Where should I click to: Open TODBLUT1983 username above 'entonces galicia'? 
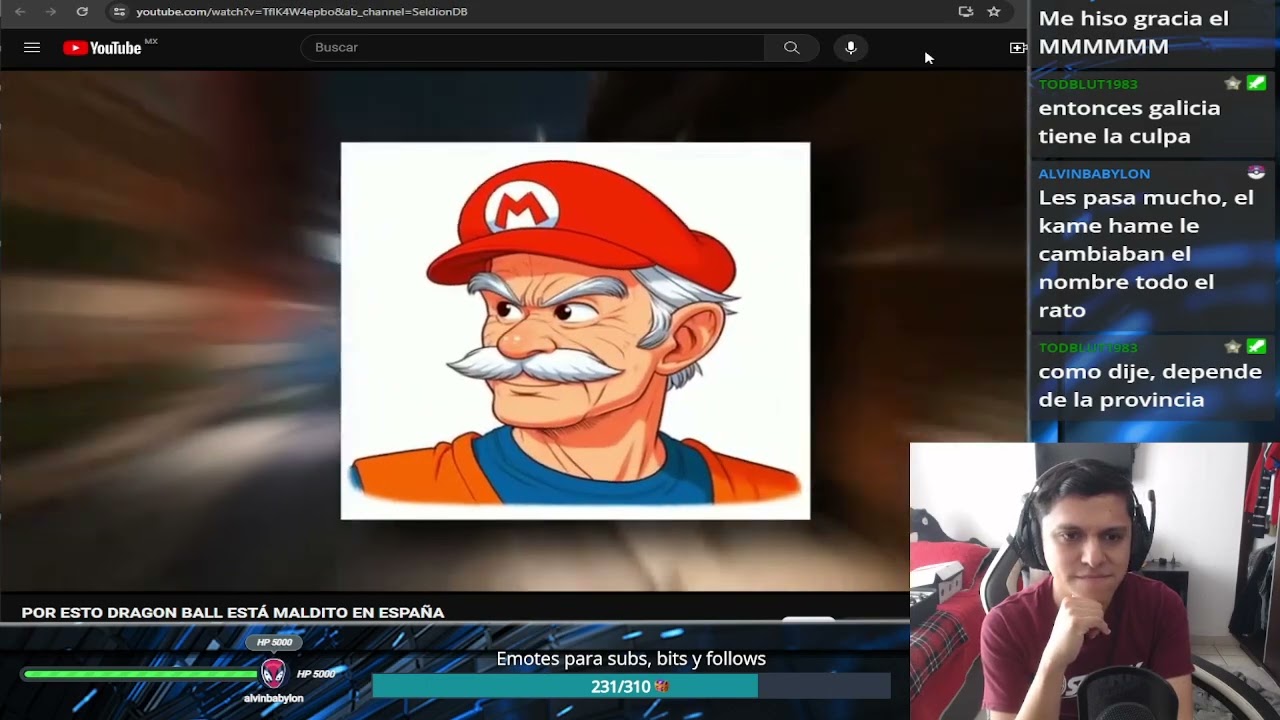click(x=1088, y=84)
